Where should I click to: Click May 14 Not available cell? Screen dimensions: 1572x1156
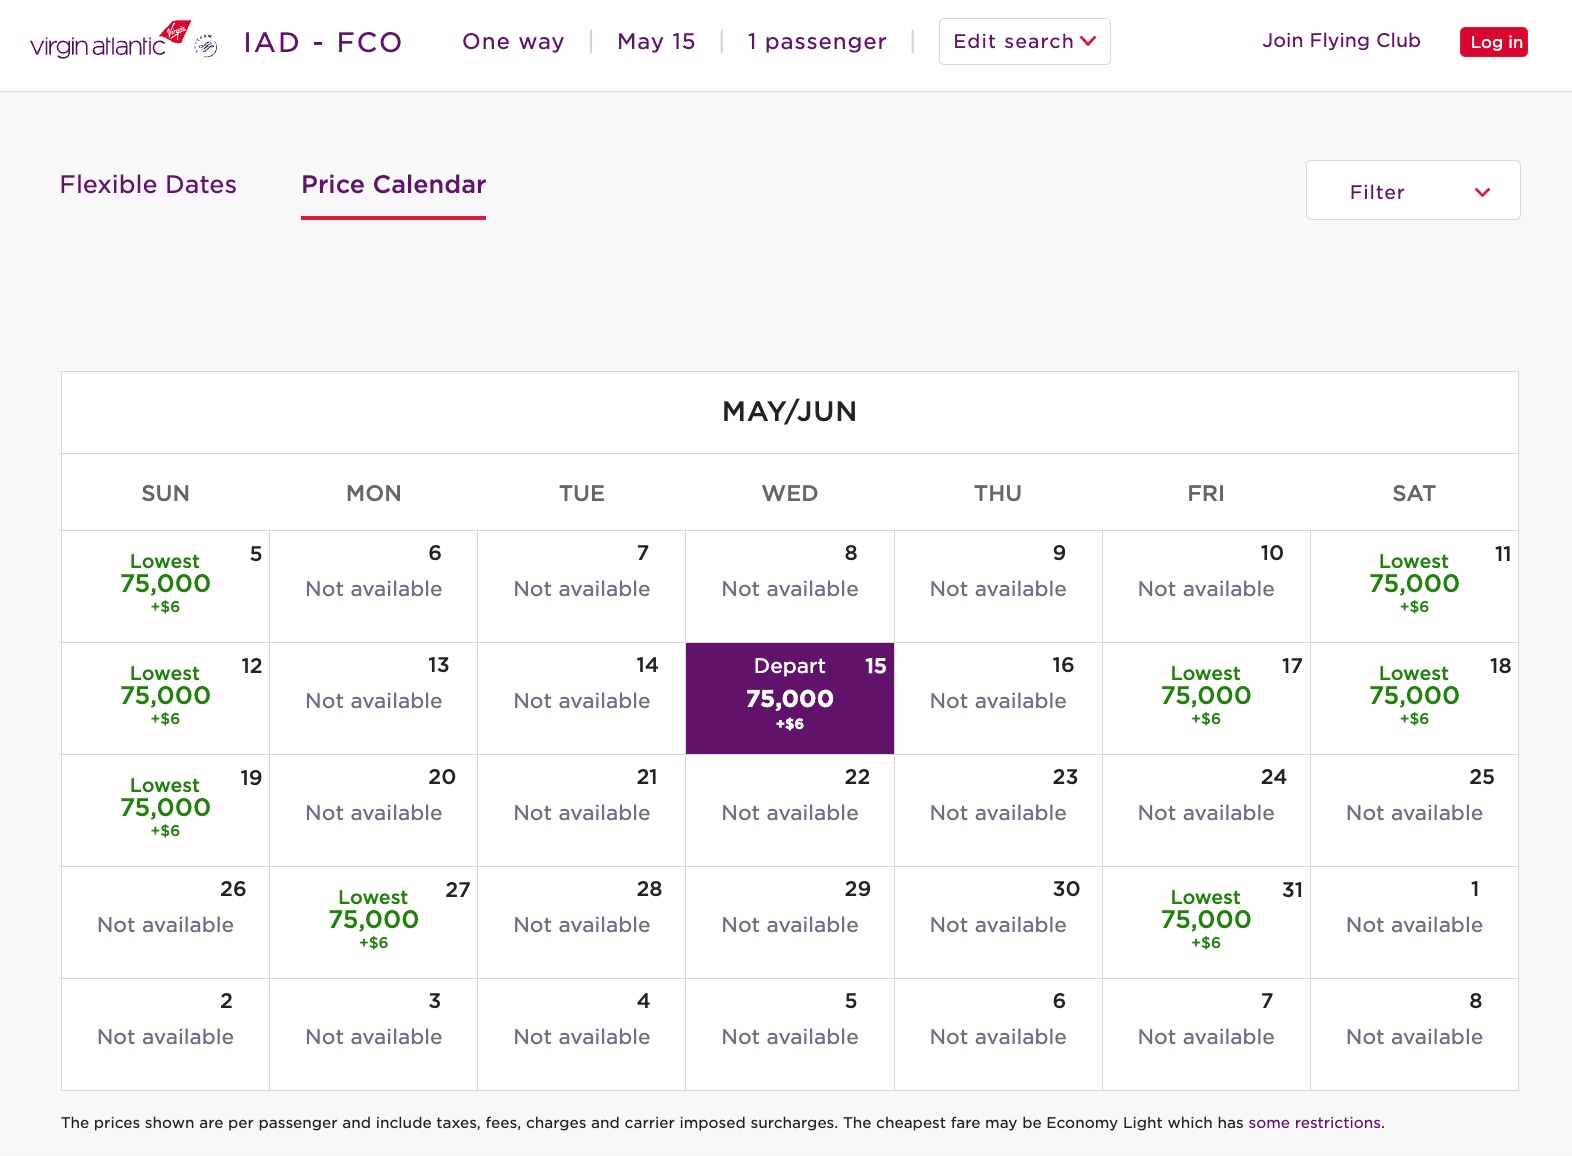pyautogui.click(x=582, y=699)
